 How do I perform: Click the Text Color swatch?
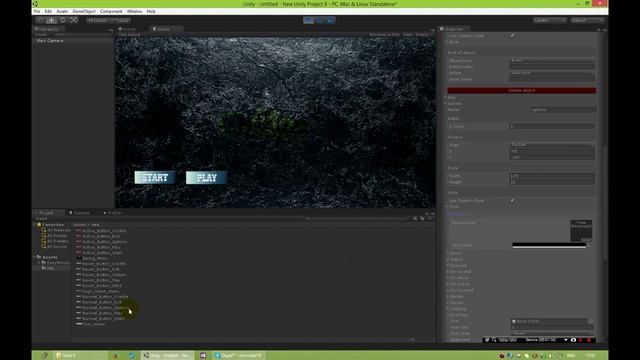[549, 245]
